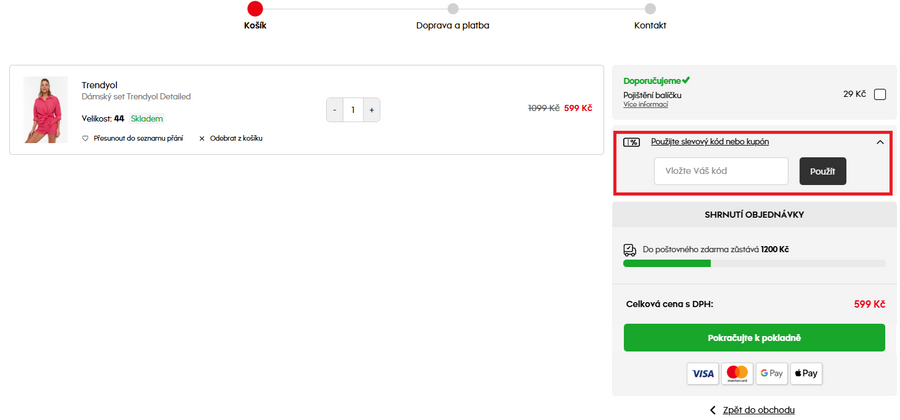Decrease quantity with the minus button

pyautogui.click(x=335, y=109)
